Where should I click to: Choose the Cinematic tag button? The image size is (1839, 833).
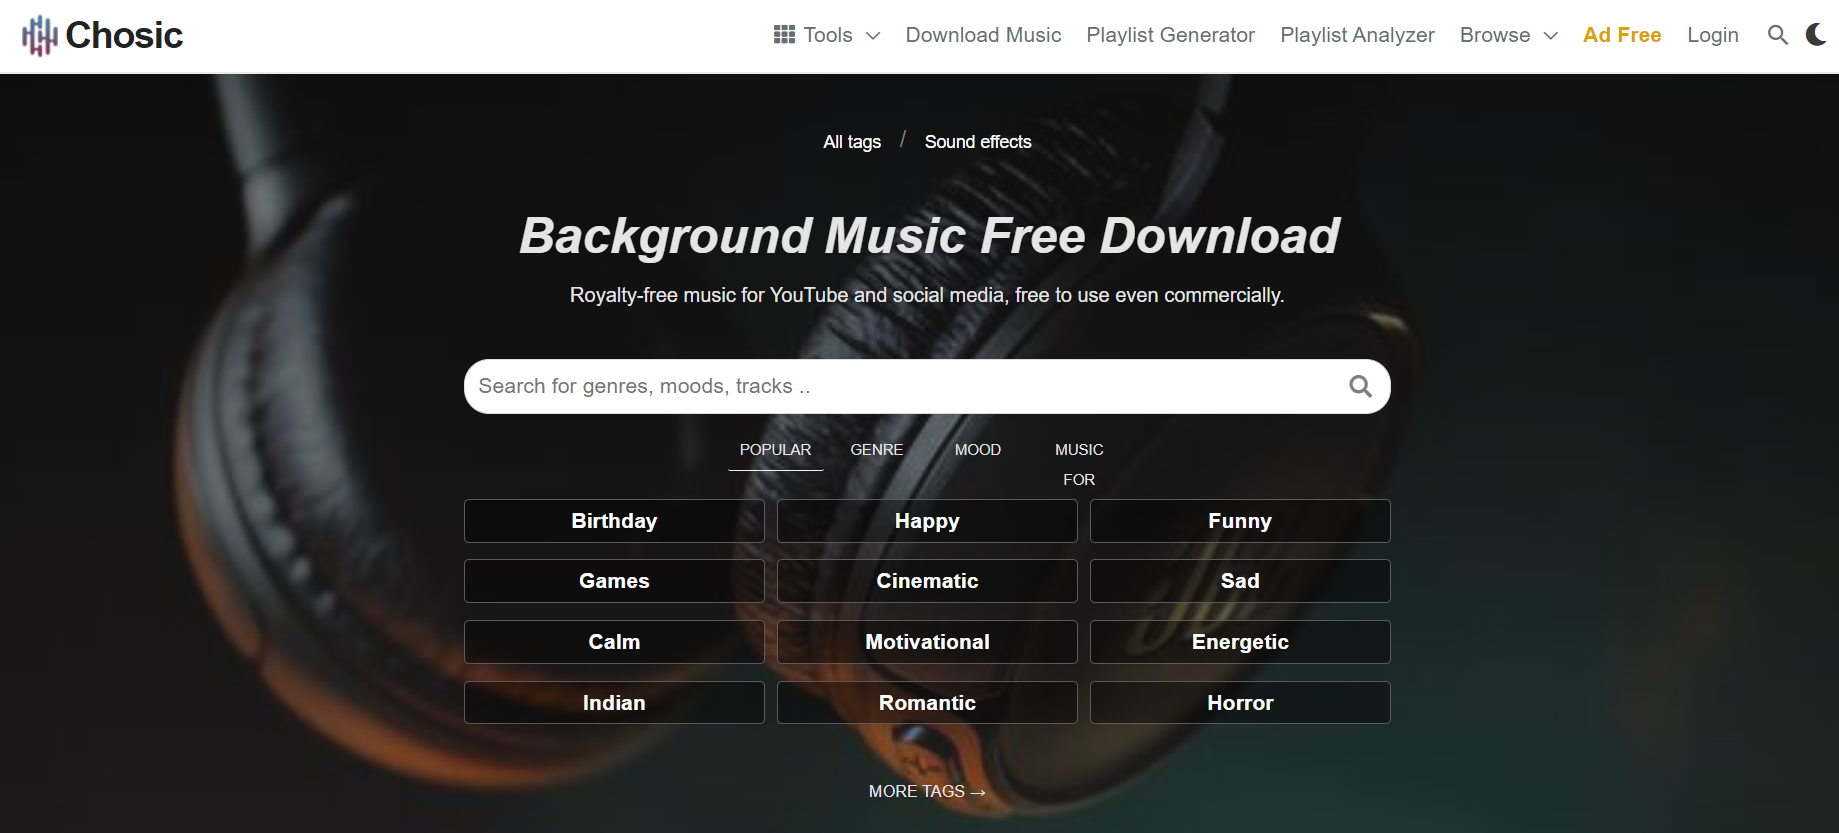(x=927, y=581)
